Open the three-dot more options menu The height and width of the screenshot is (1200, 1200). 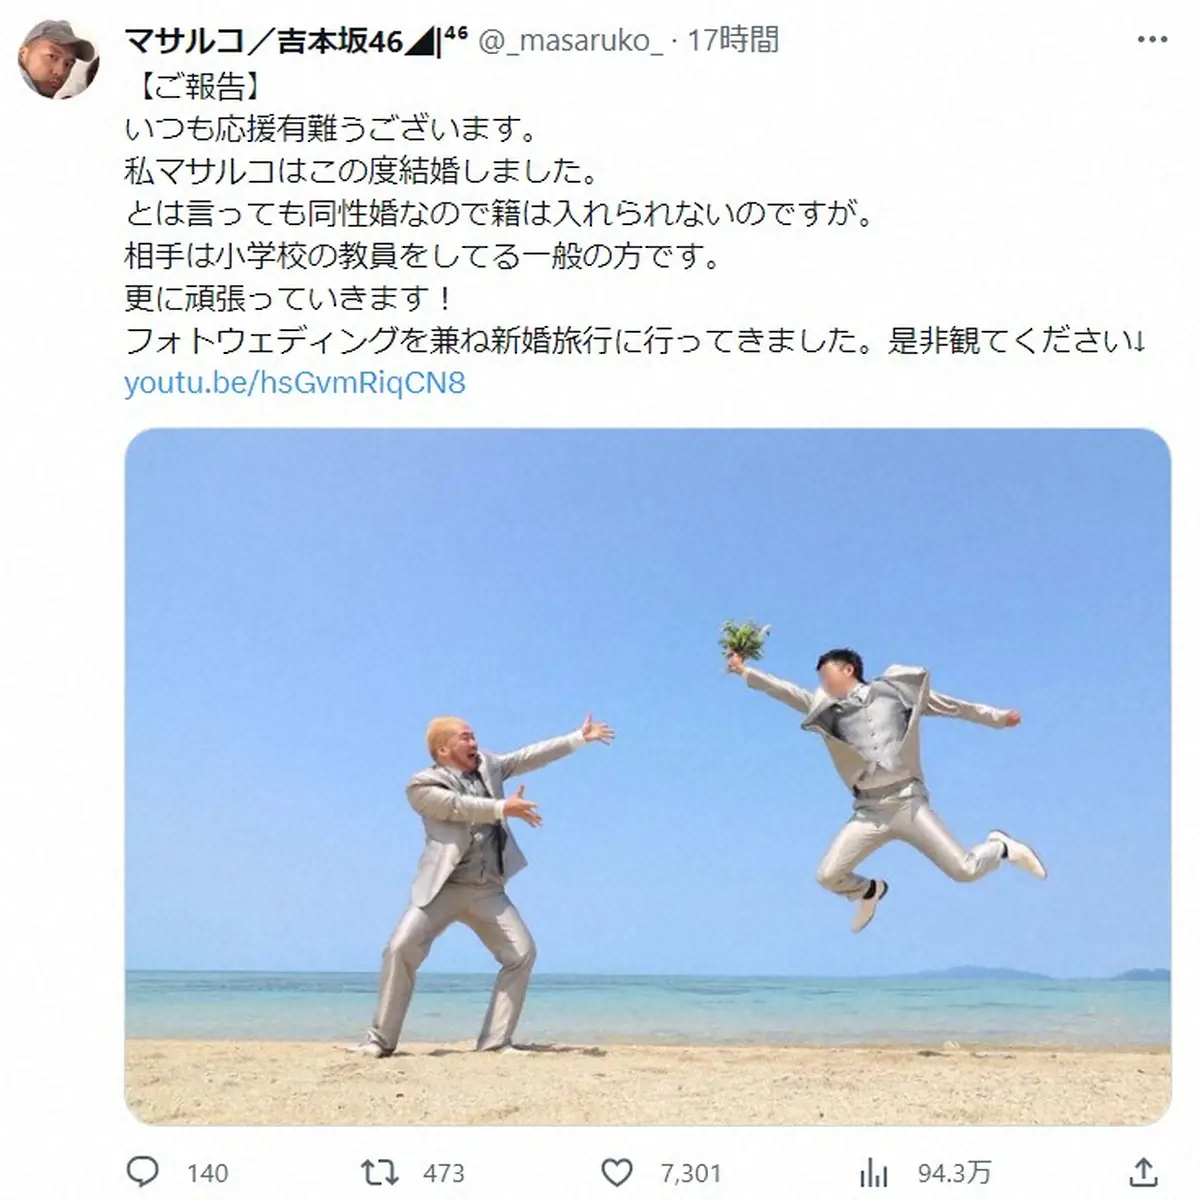pos(1152,40)
